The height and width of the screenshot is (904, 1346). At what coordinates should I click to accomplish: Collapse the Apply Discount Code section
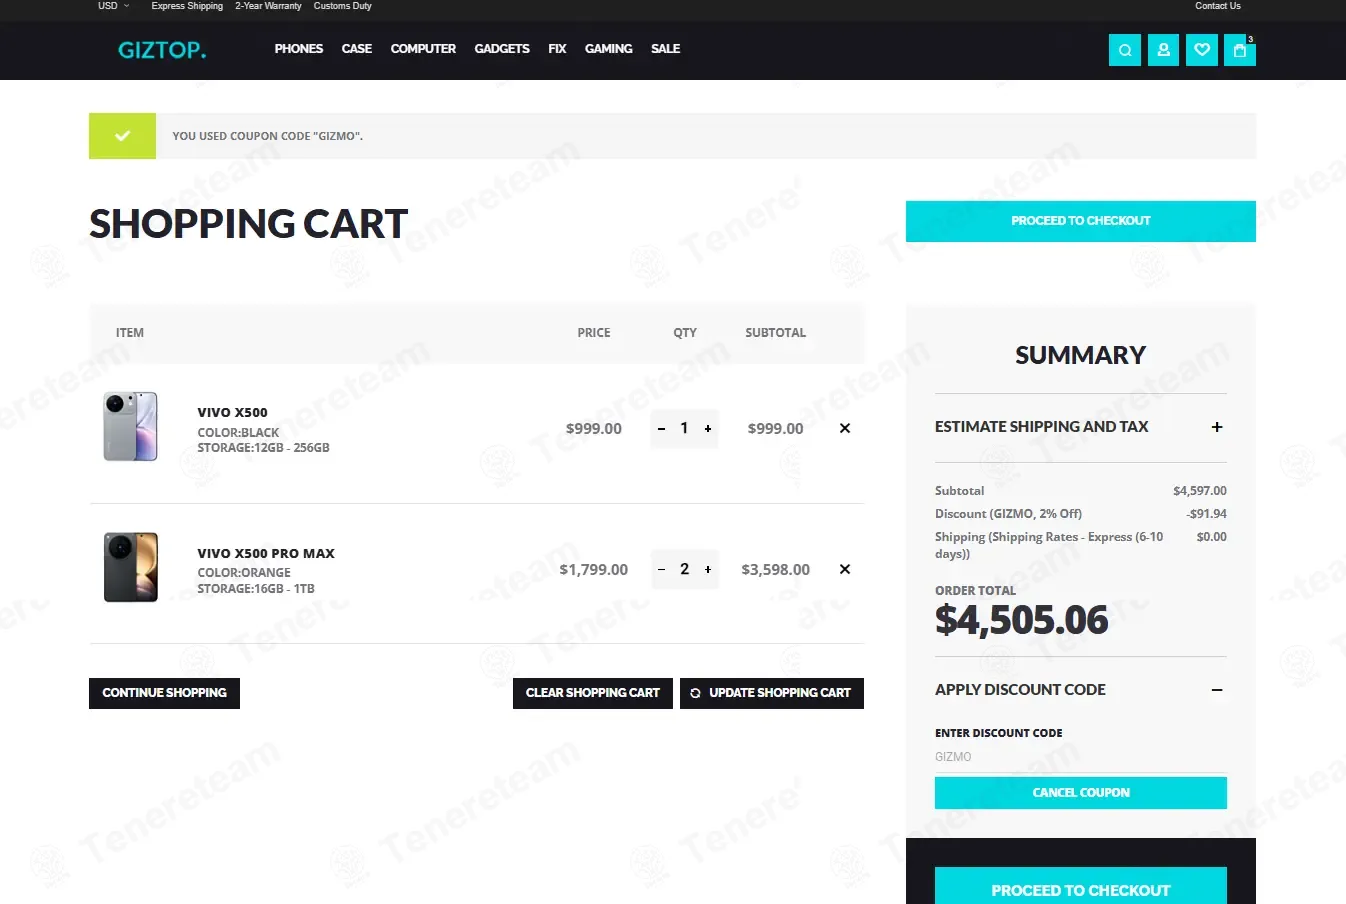(x=1217, y=690)
